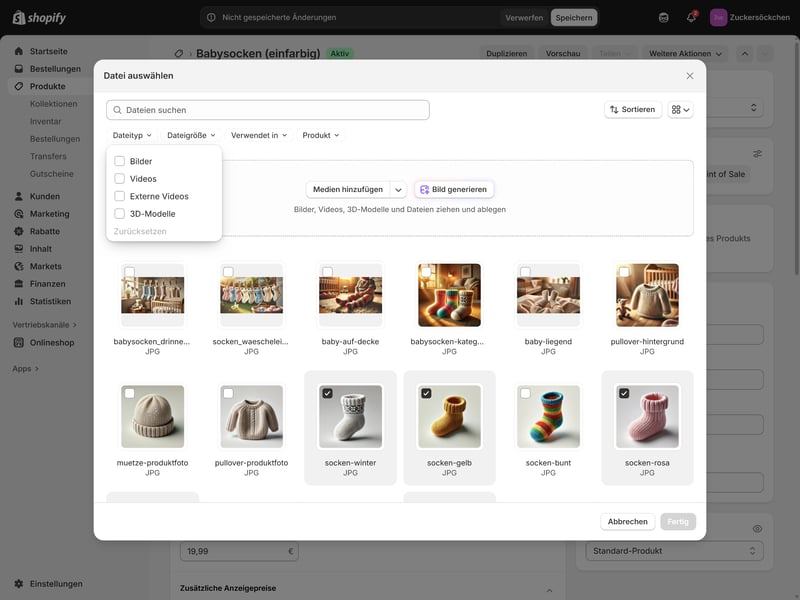The width and height of the screenshot is (800, 600).
Task: Expand the Dateigröße filter dropdown
Action: 190,135
